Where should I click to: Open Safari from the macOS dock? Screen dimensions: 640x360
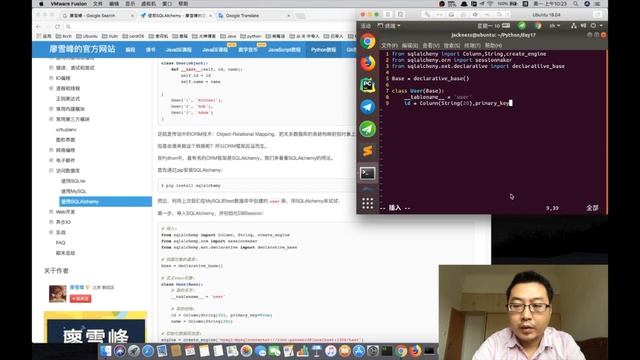pyautogui.click(x=148, y=351)
